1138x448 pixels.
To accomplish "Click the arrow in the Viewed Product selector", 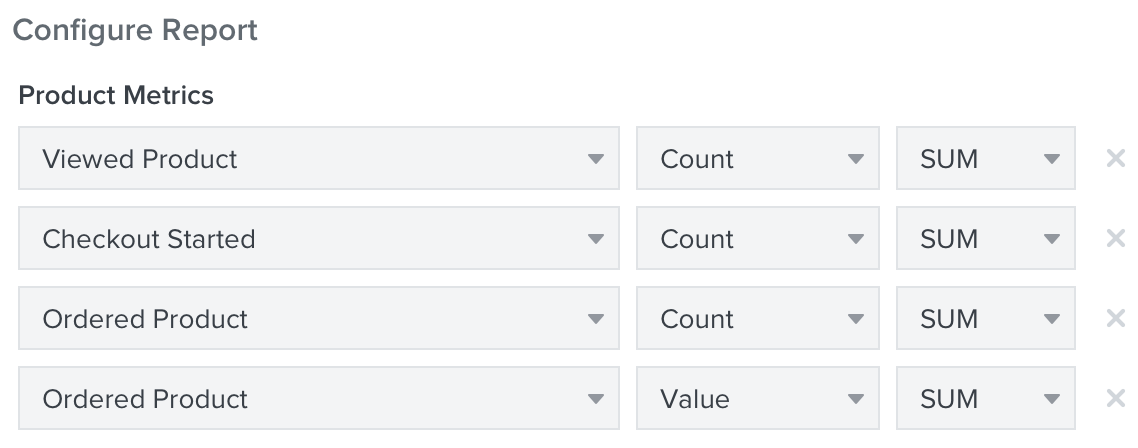I will pyautogui.click(x=595, y=159).
